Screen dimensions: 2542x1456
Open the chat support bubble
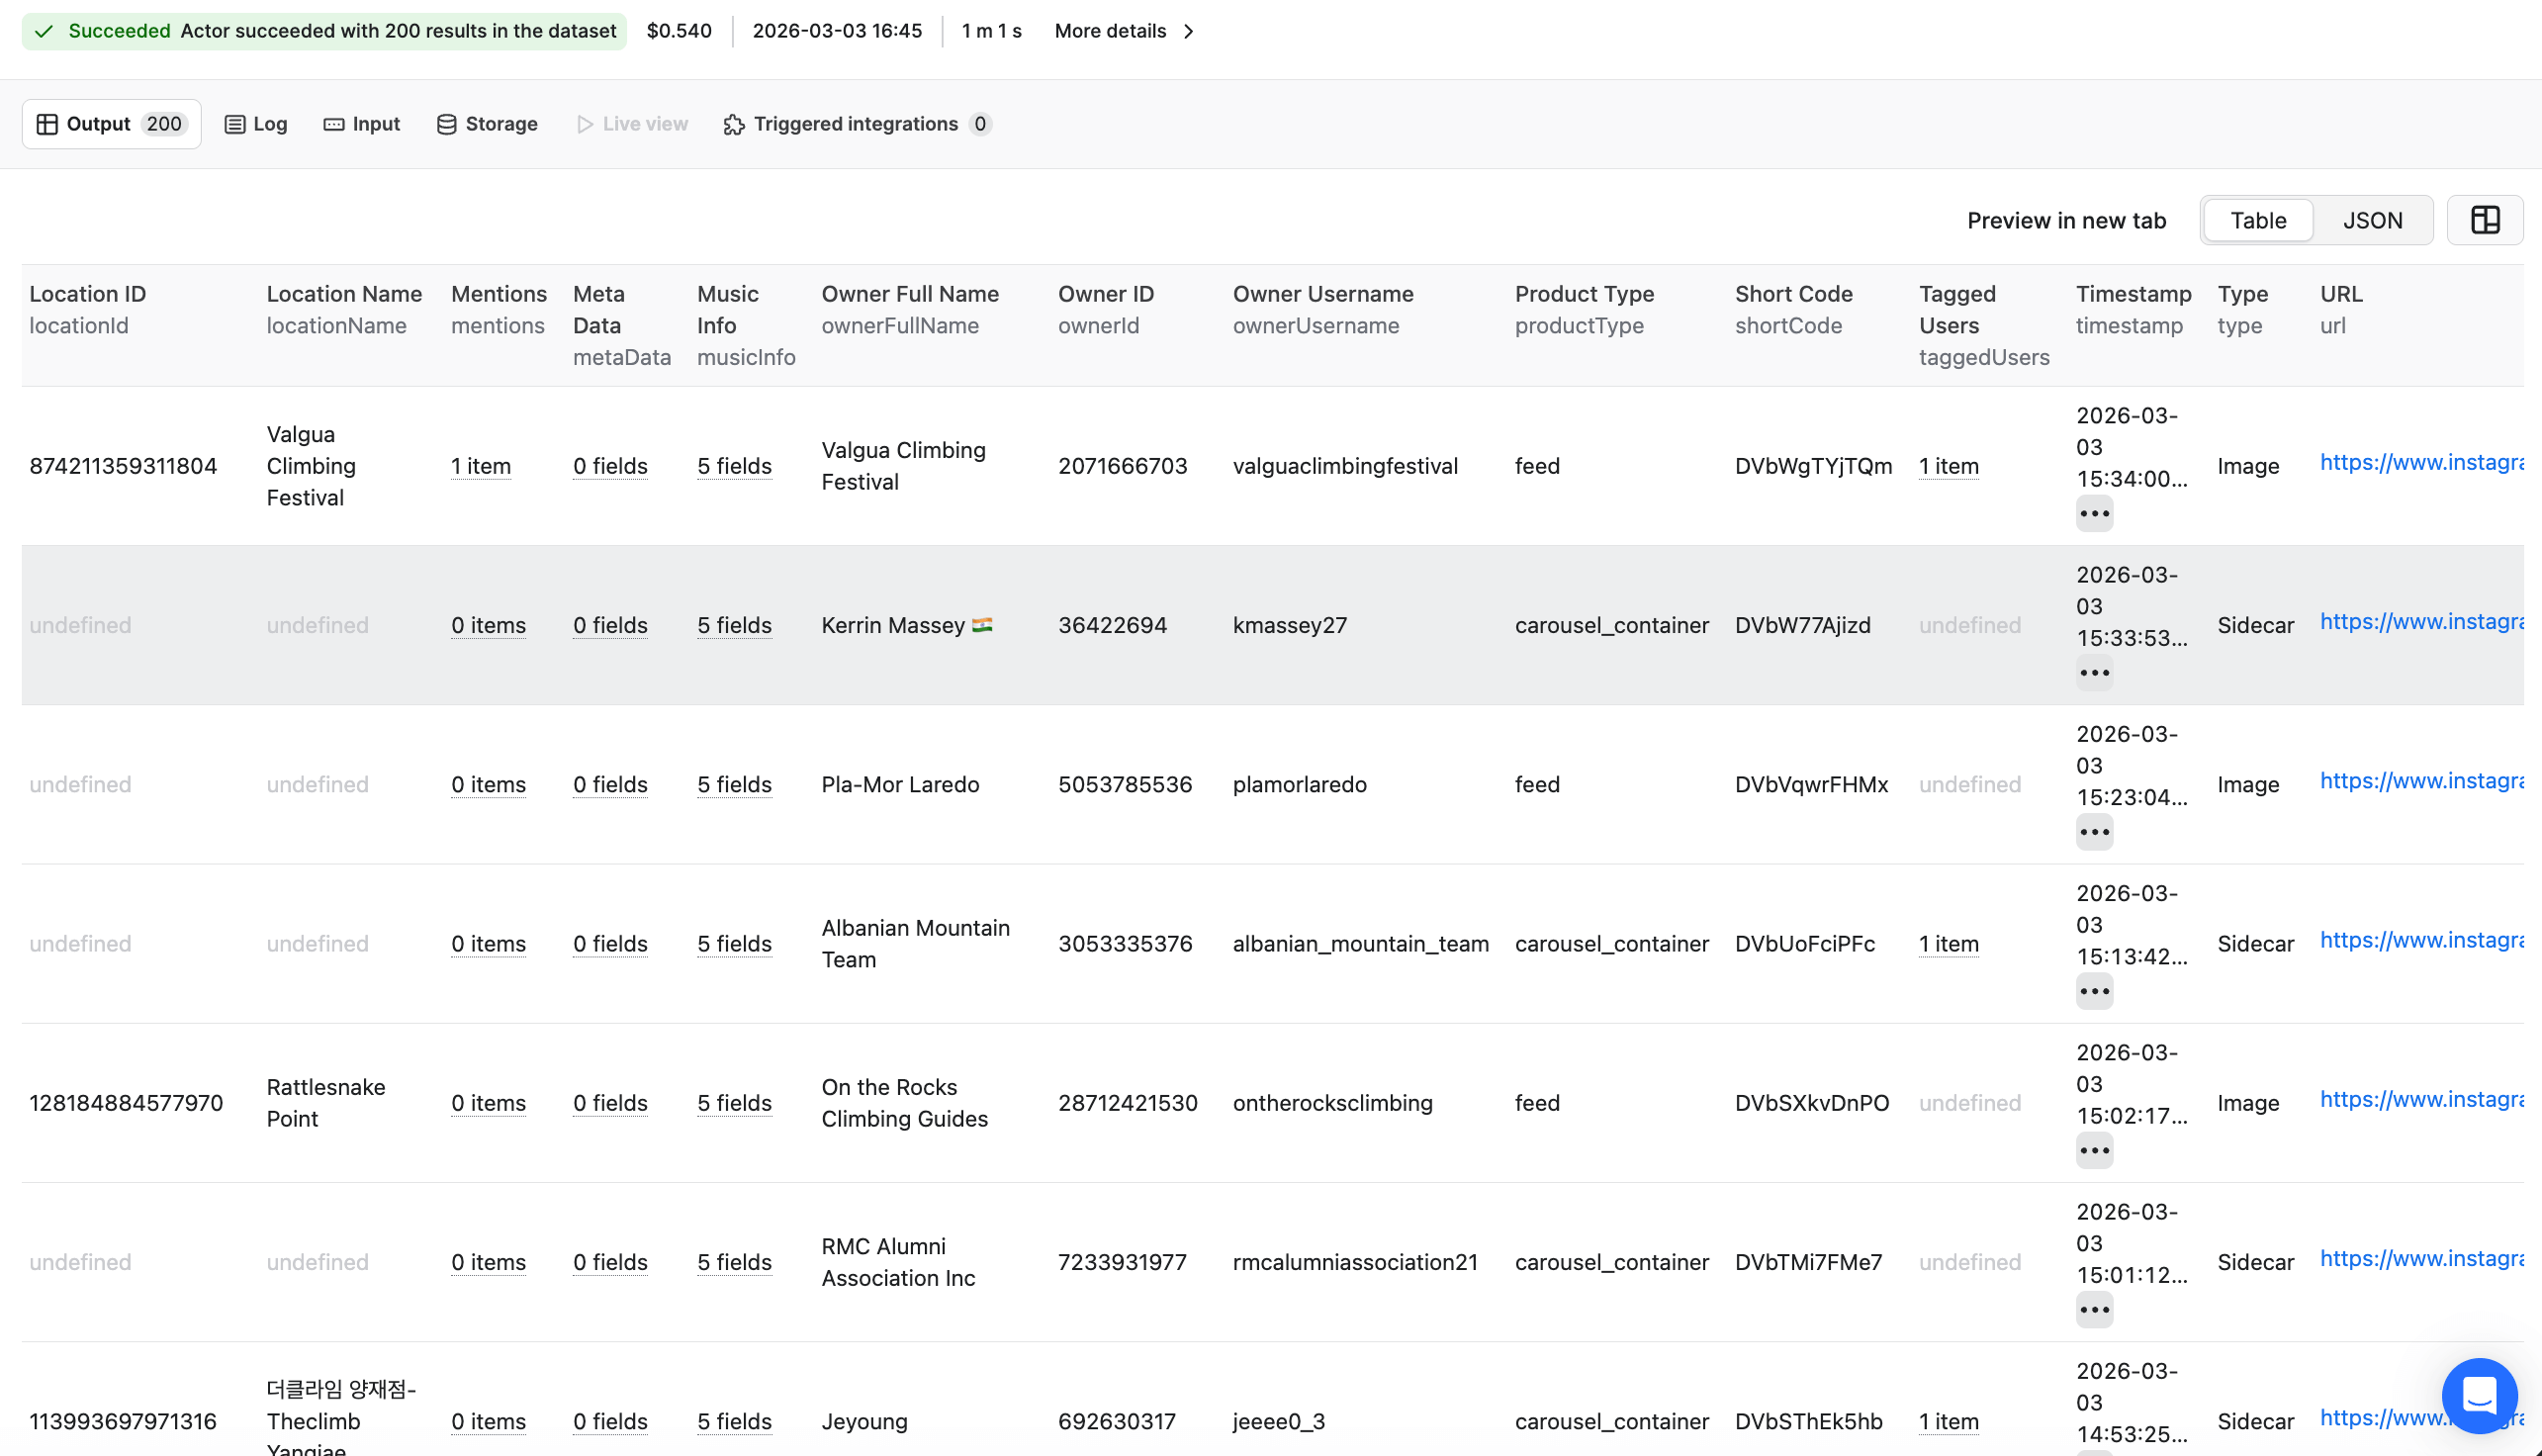2478,1394
